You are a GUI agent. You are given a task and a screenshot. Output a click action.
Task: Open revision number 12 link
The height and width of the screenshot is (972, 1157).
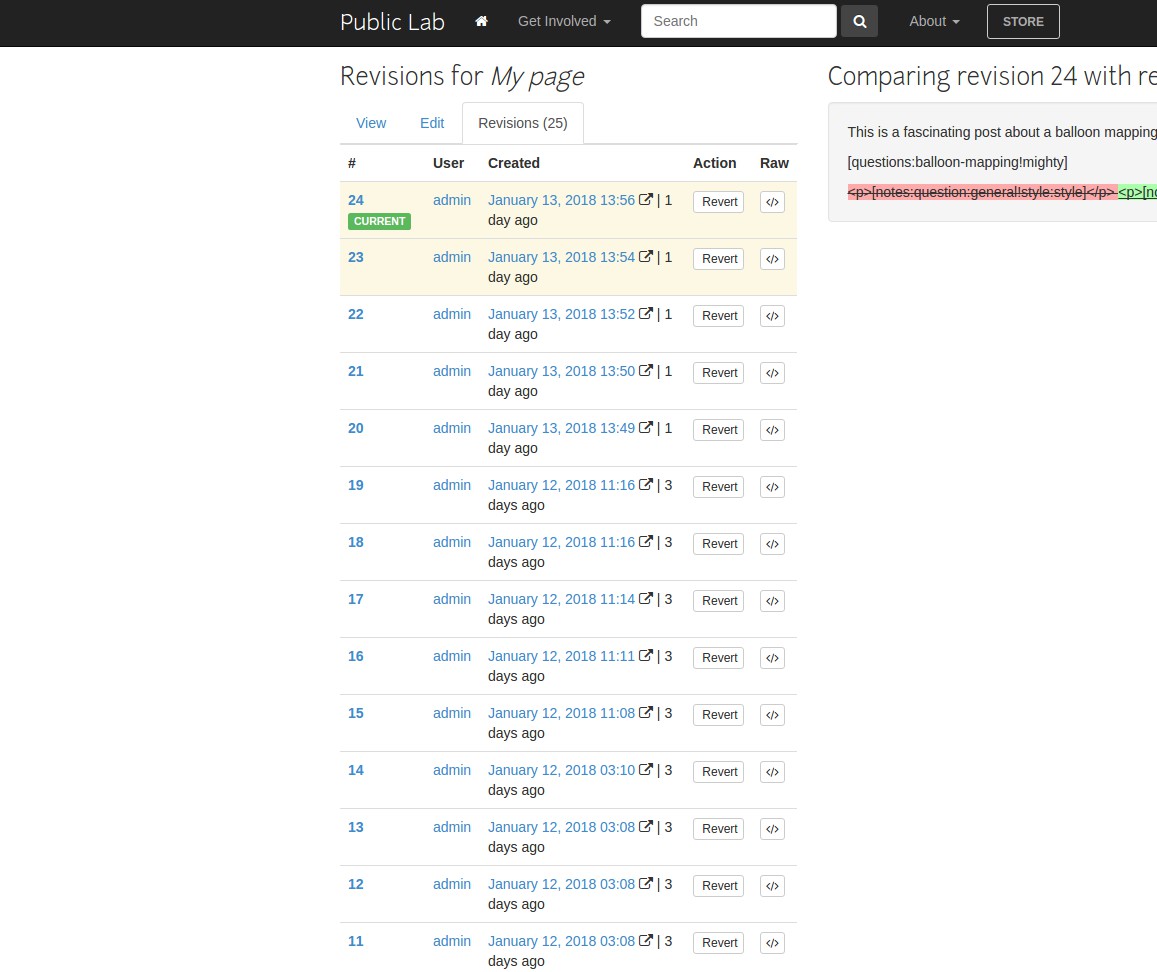(356, 884)
